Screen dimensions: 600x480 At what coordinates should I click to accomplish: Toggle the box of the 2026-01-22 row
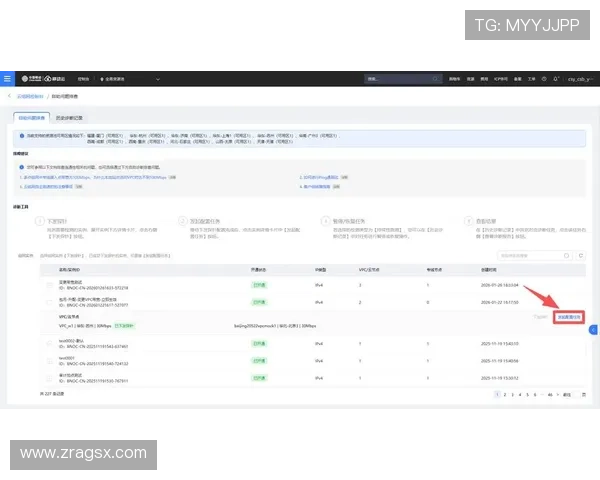(x=49, y=302)
